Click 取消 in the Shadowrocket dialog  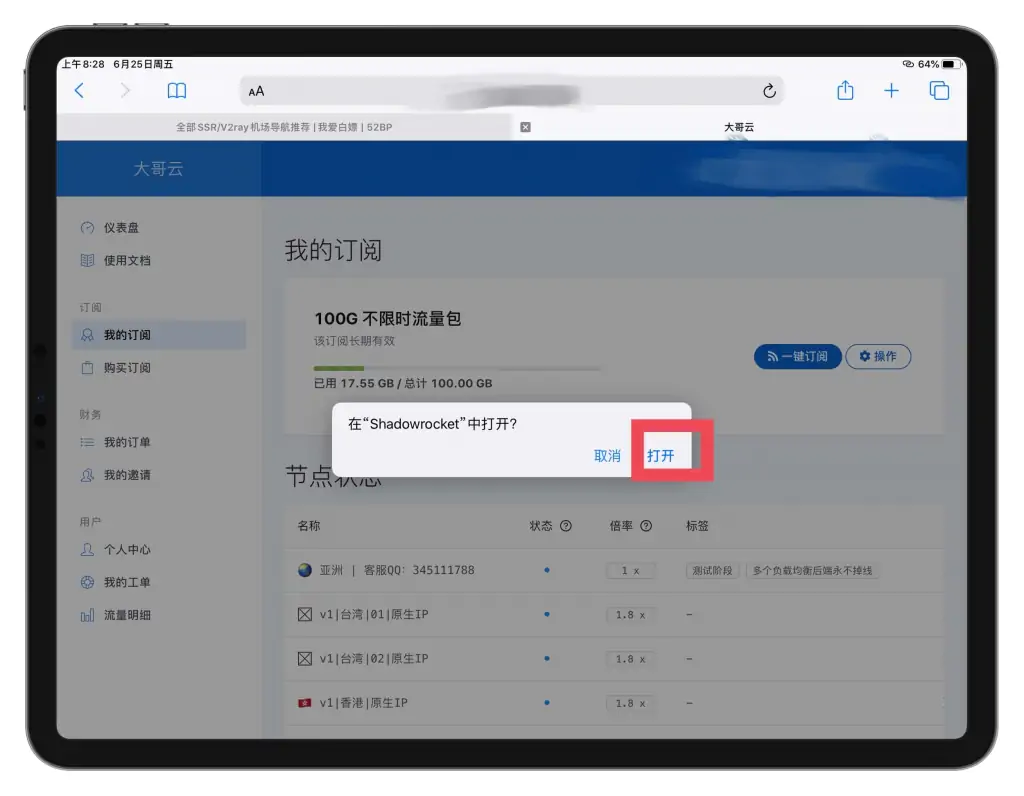click(x=607, y=456)
